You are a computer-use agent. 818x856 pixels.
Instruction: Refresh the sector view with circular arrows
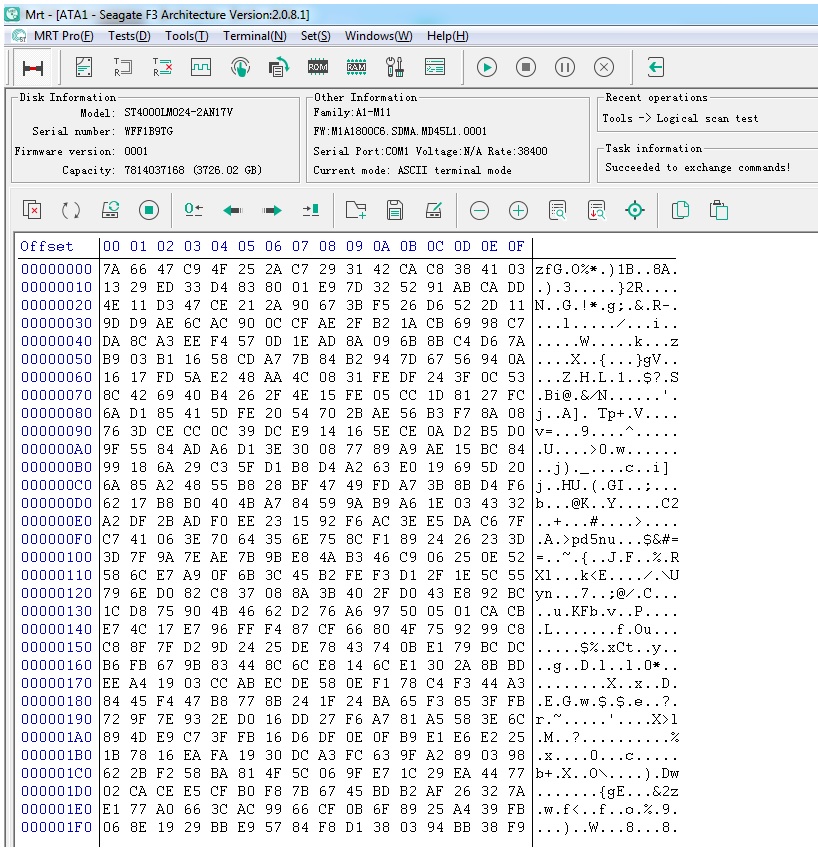70,210
